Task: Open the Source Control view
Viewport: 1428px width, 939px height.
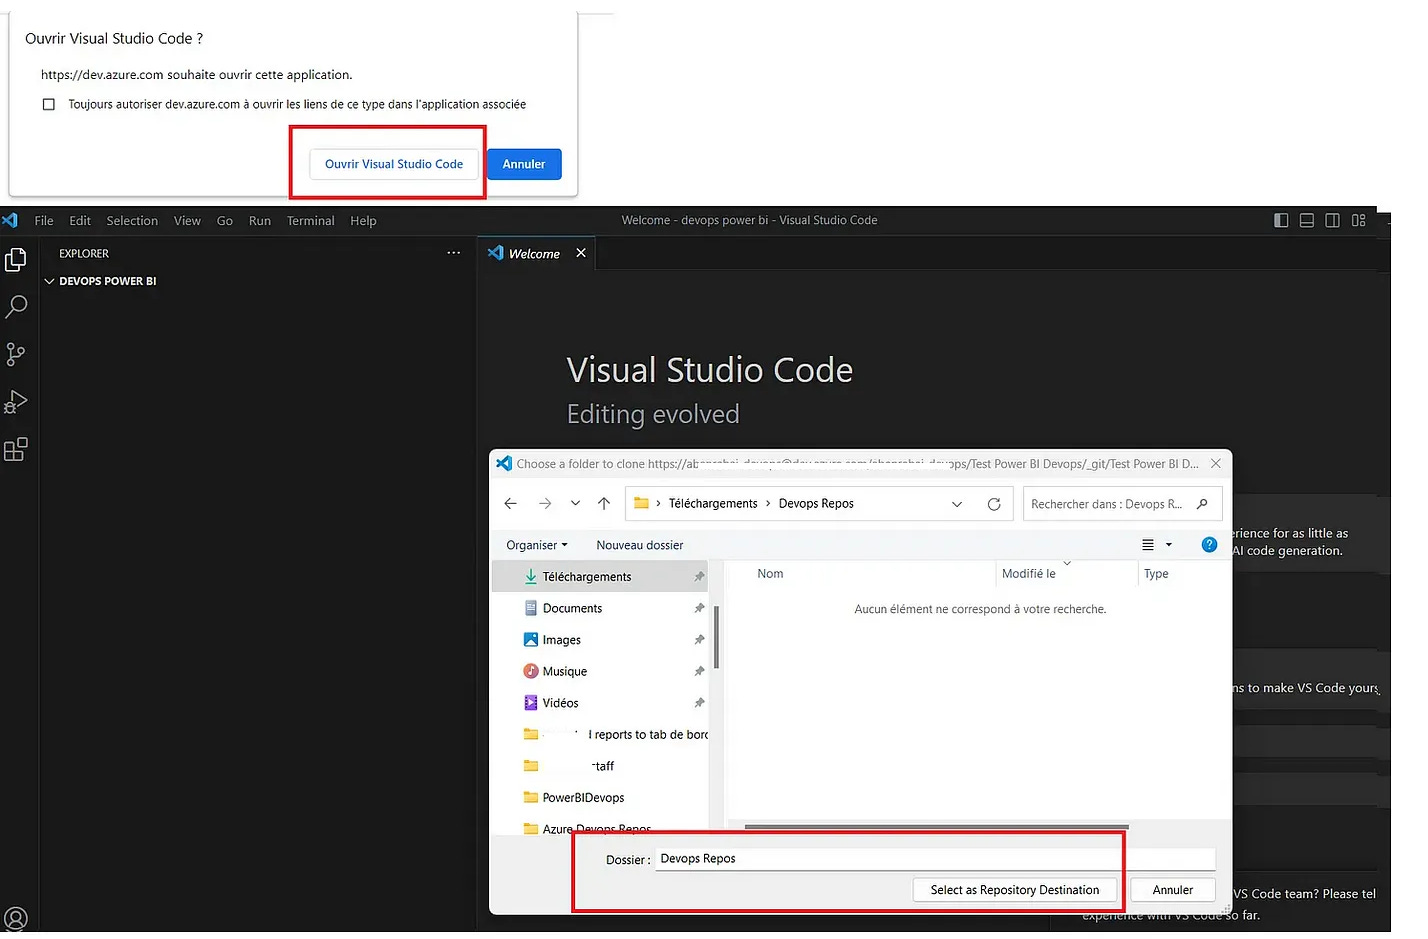Action: pos(16,354)
